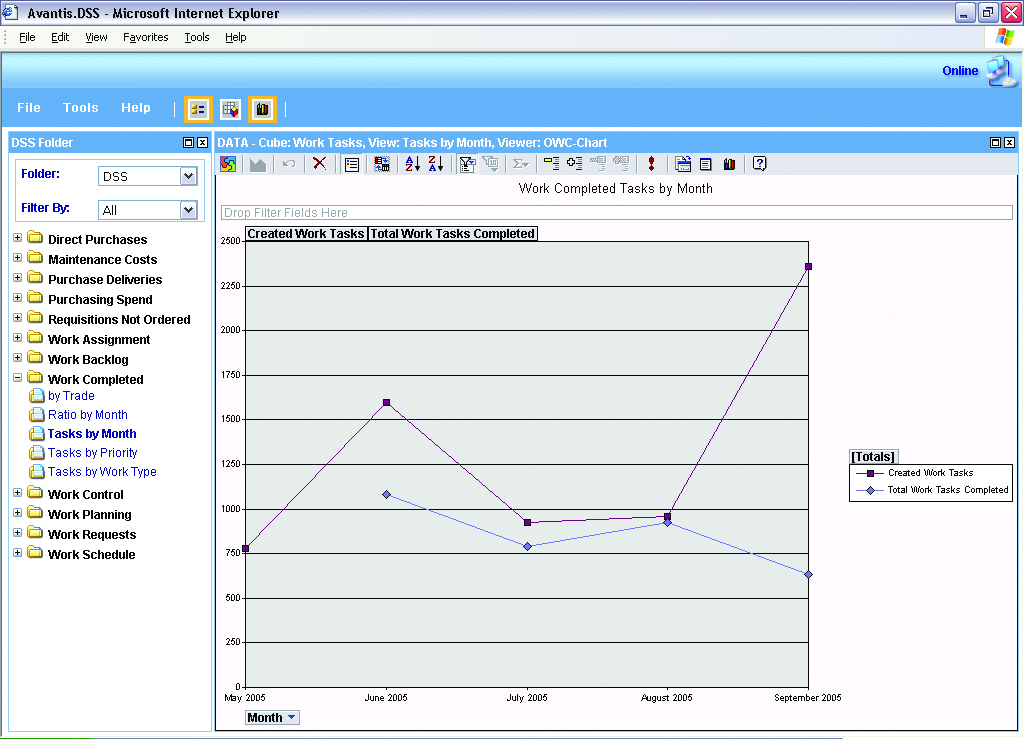Viewport: 1024px width, 739px height.
Task: Click the AutoFilter funnel icon
Action: pyautogui.click(x=467, y=164)
